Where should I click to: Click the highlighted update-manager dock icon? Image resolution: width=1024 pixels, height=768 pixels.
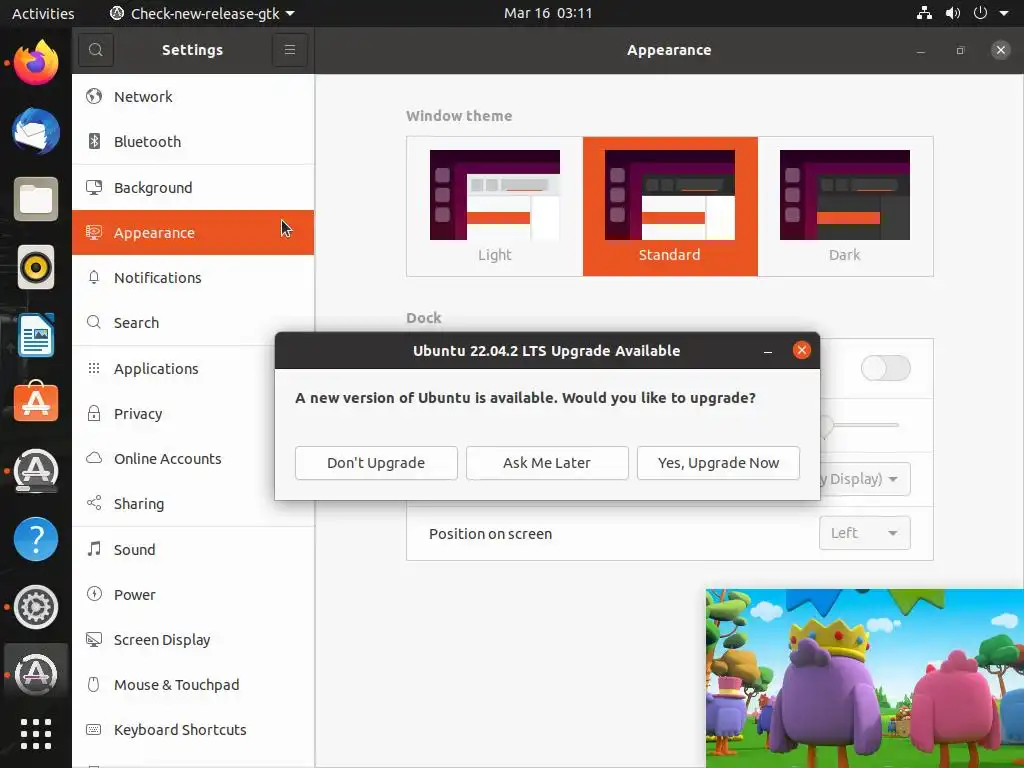click(36, 675)
